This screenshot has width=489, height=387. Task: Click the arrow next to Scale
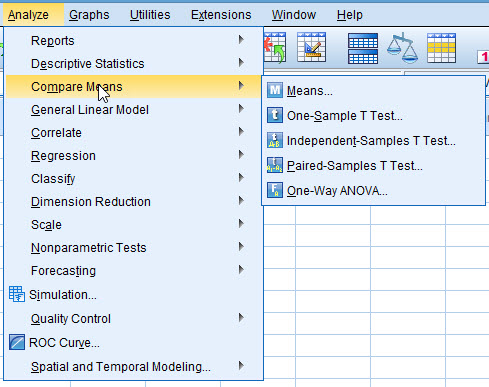pyautogui.click(x=241, y=224)
